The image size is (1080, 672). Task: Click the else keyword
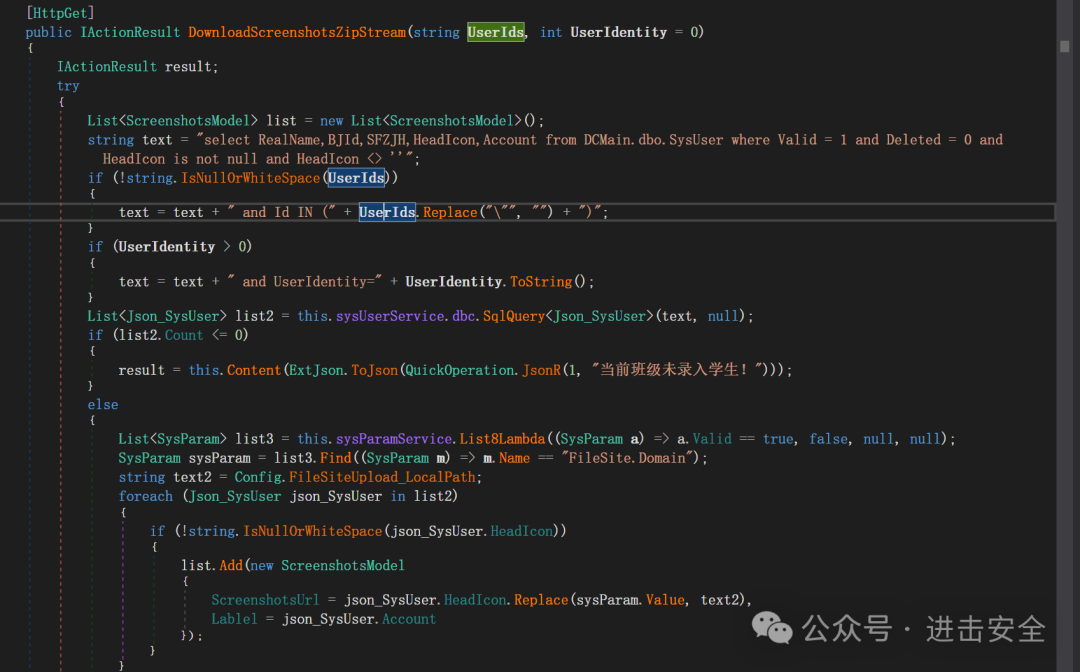tap(103, 405)
